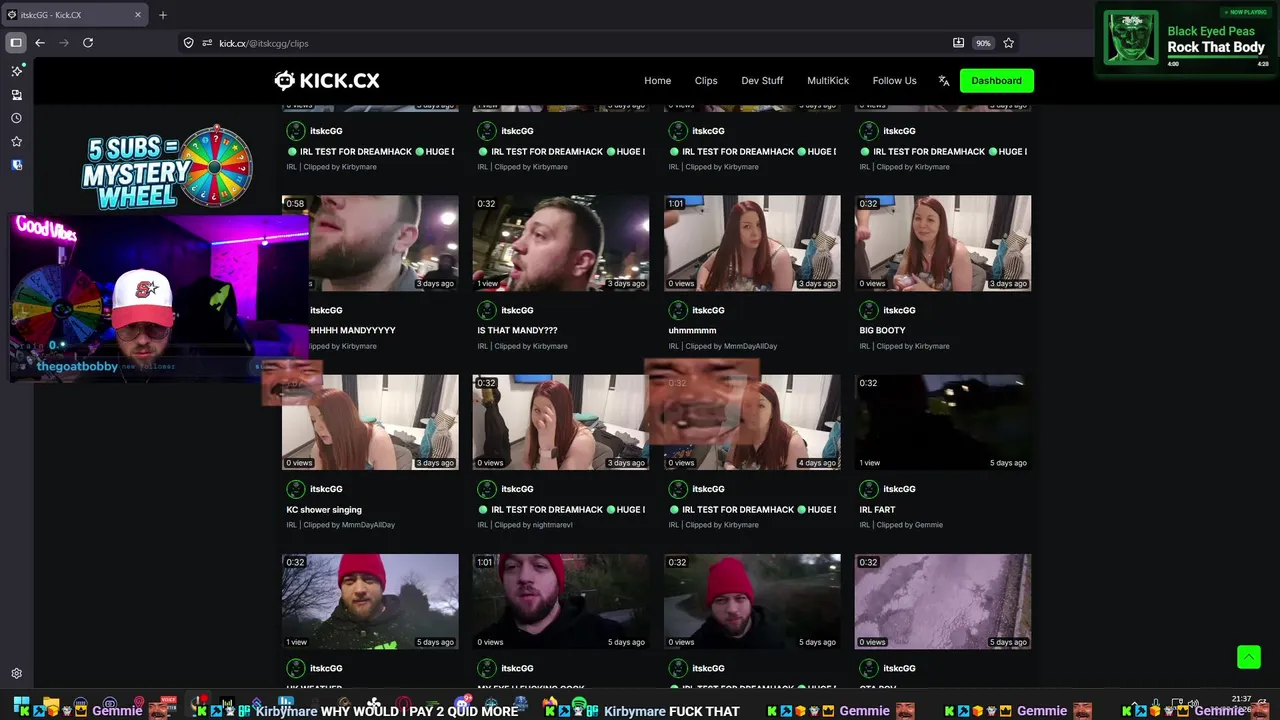Screen dimensions: 1280x720
Task: Open the tracking protection shield icon
Action: 188,43
